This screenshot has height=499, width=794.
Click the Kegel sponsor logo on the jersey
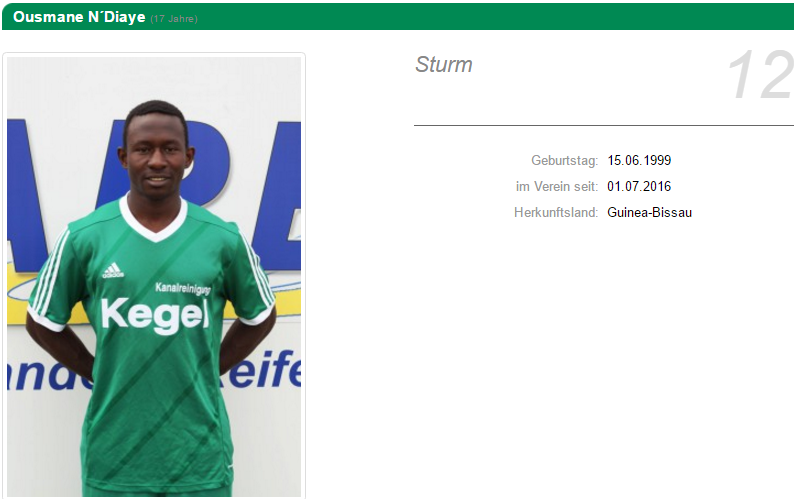click(155, 315)
